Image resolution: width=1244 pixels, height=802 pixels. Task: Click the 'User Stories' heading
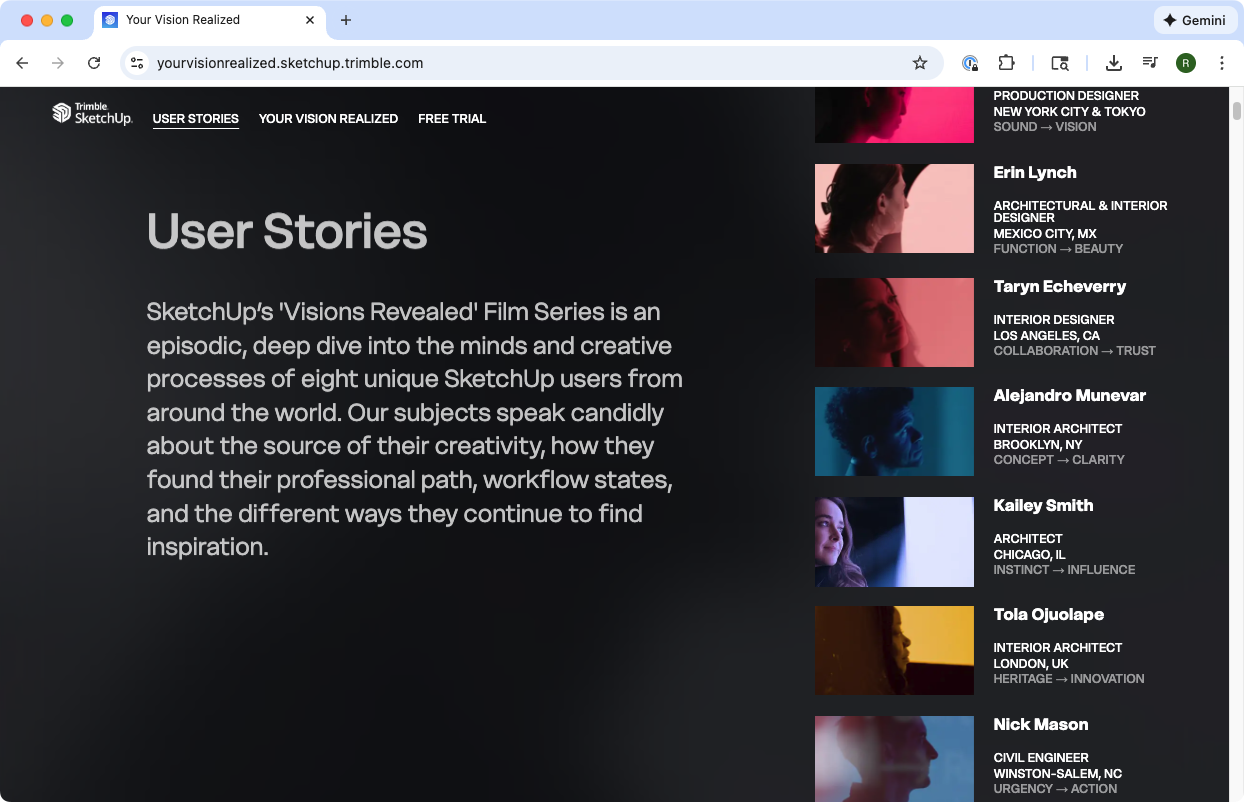(x=287, y=231)
